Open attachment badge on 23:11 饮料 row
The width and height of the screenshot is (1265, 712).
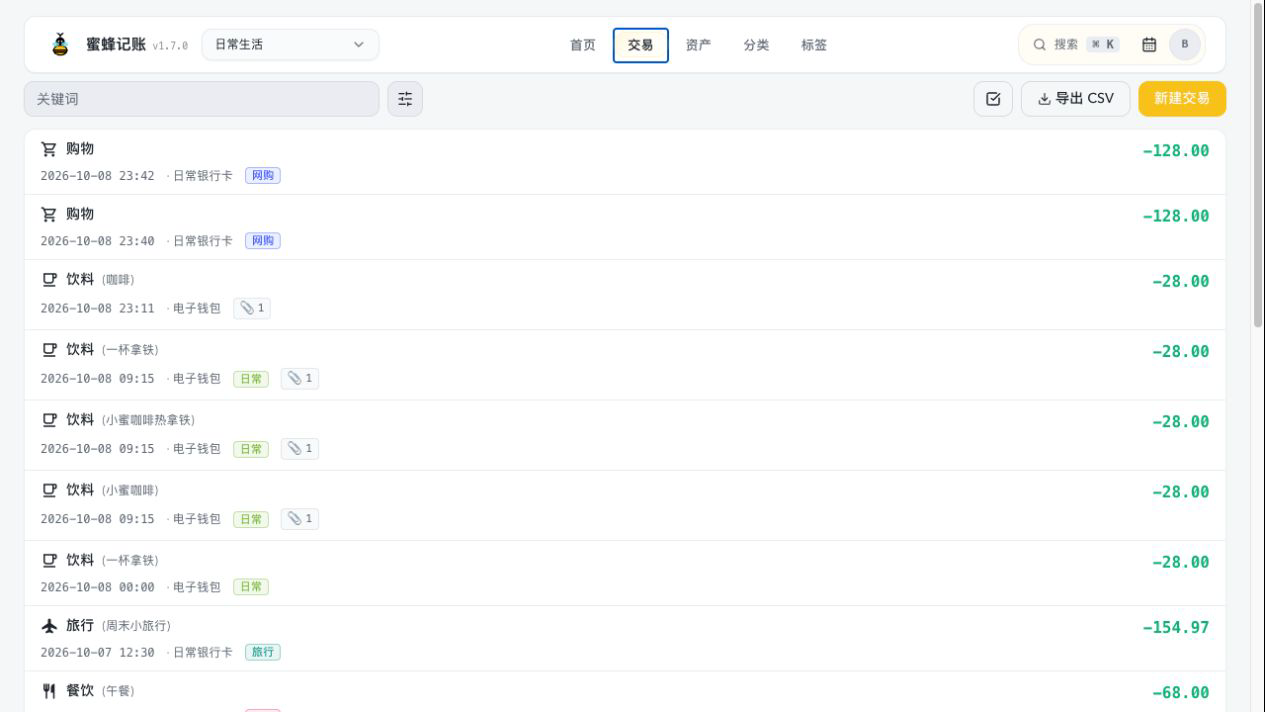tap(252, 308)
